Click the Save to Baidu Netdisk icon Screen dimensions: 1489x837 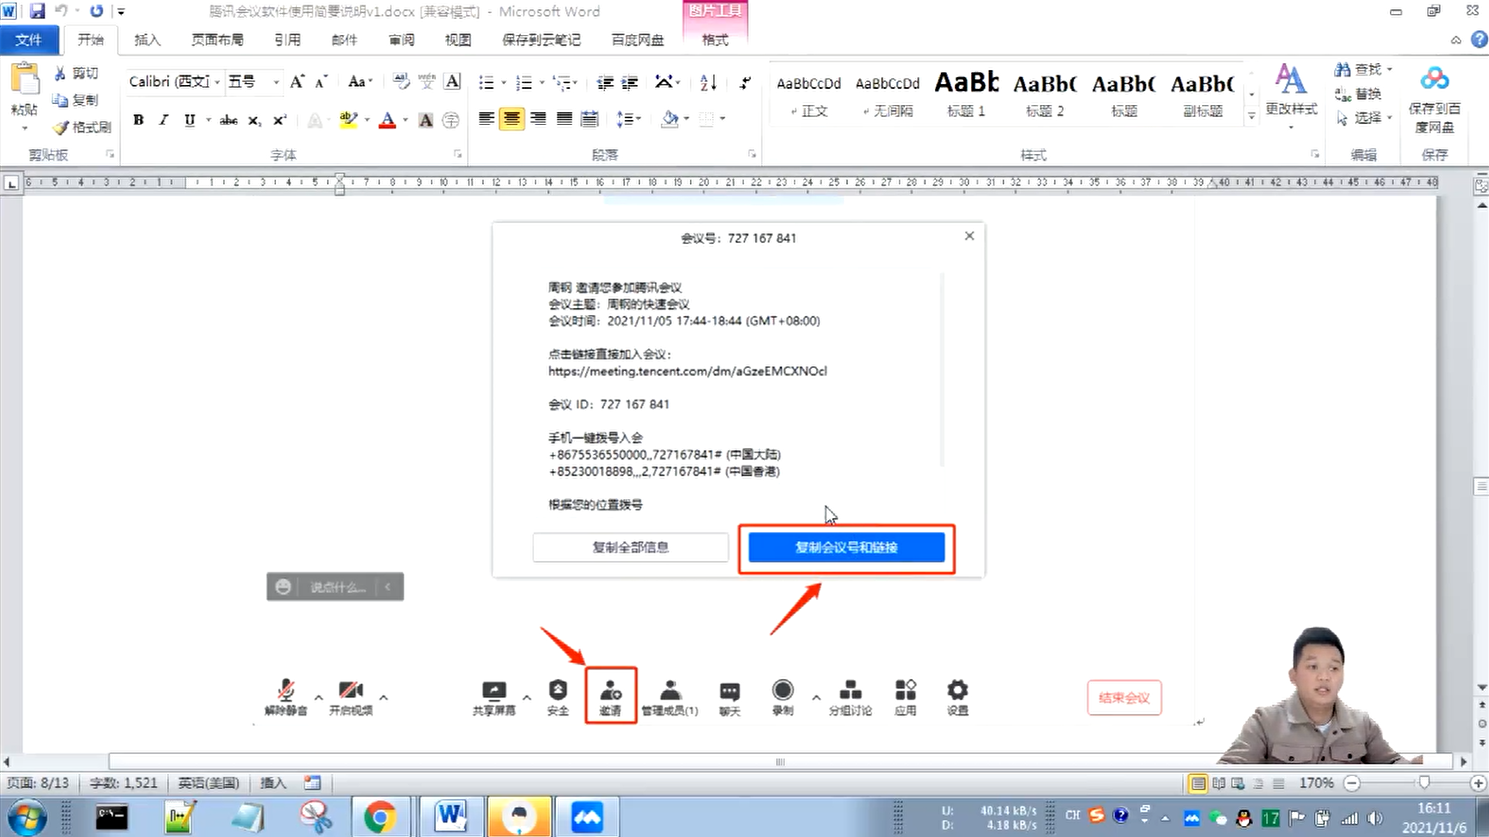(x=1434, y=80)
